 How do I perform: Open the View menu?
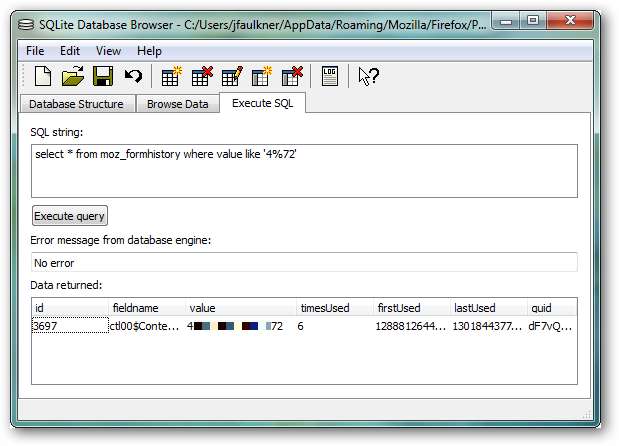[x=108, y=50]
